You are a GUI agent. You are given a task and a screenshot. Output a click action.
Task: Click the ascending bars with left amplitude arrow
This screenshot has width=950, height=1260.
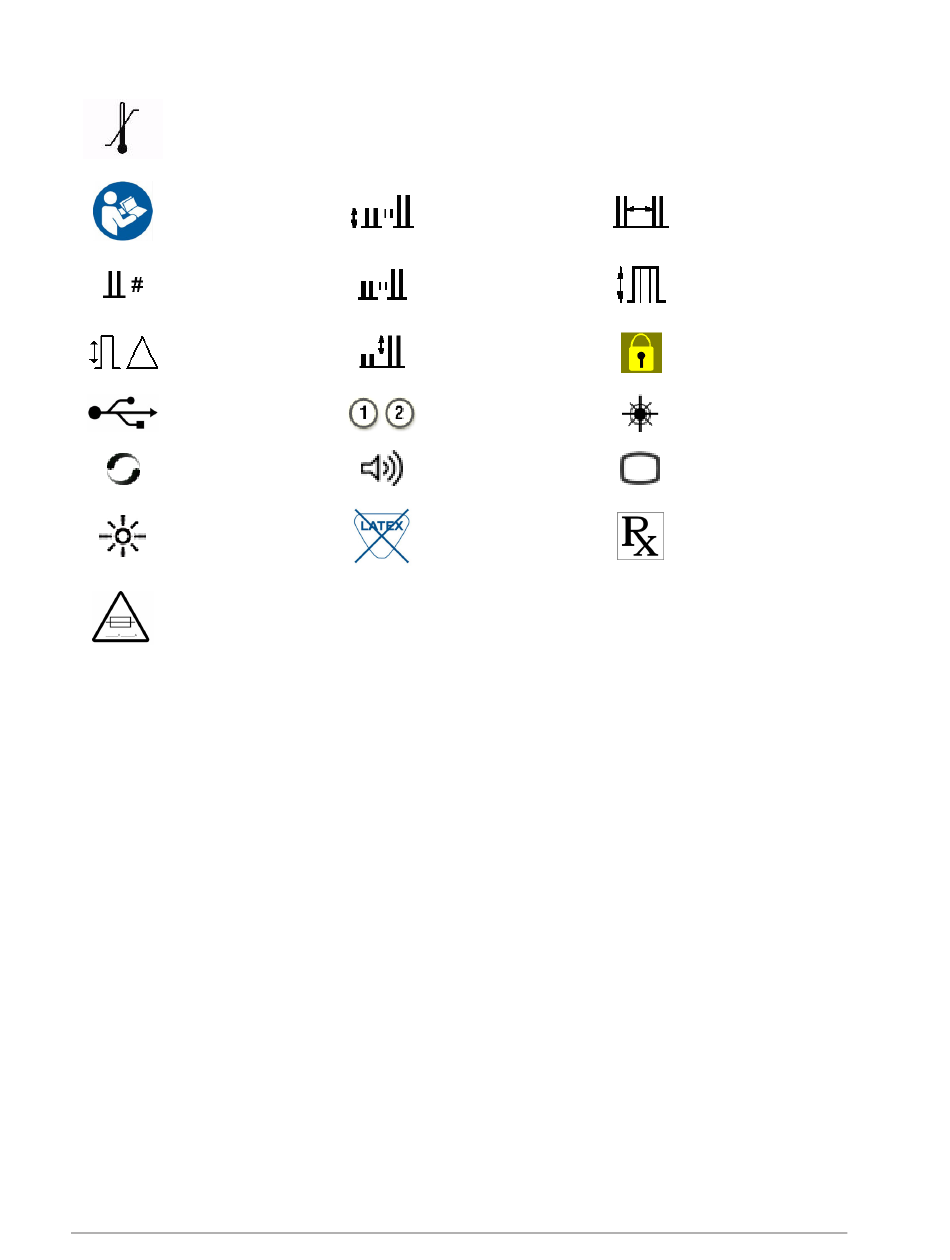(382, 213)
